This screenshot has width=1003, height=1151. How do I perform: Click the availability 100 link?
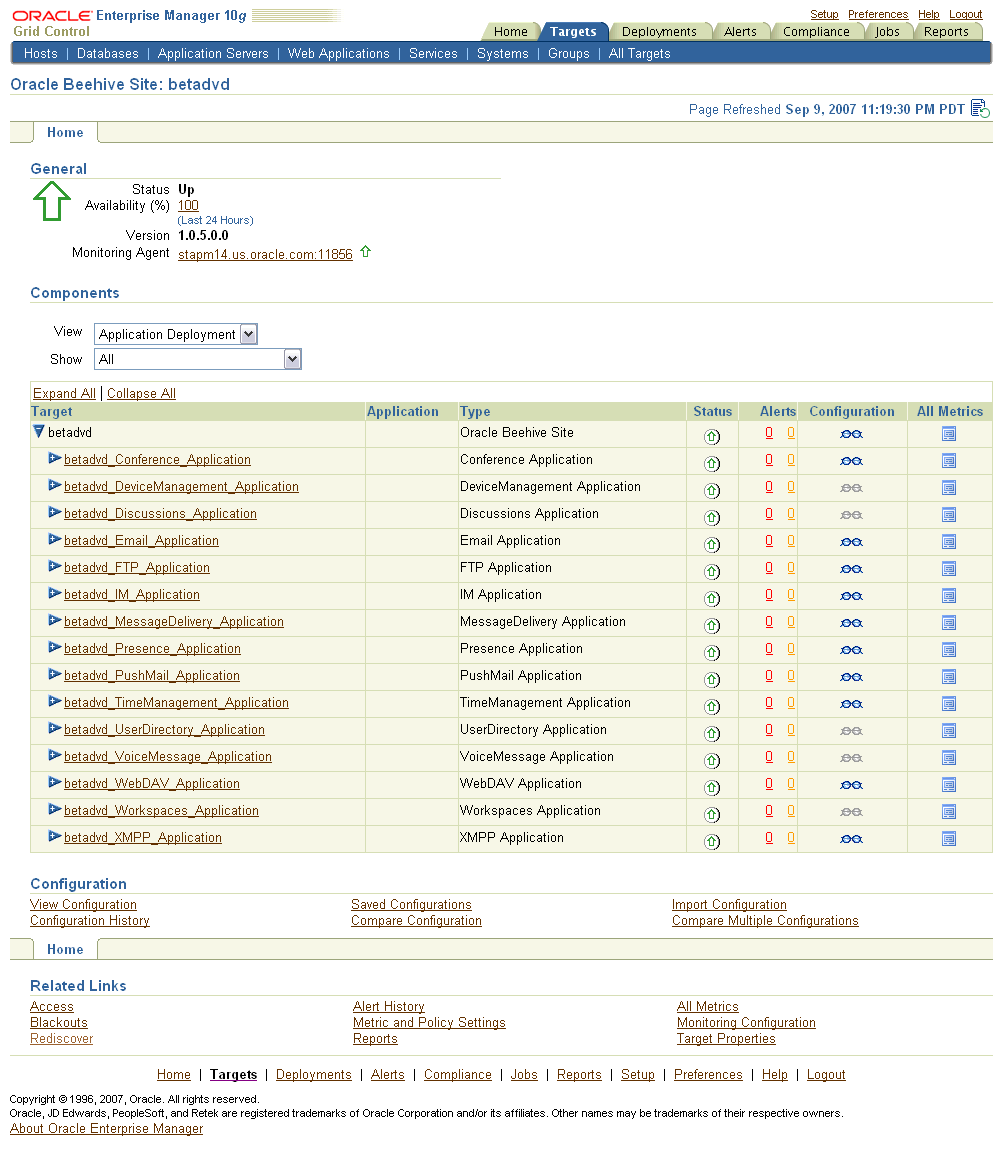188,206
